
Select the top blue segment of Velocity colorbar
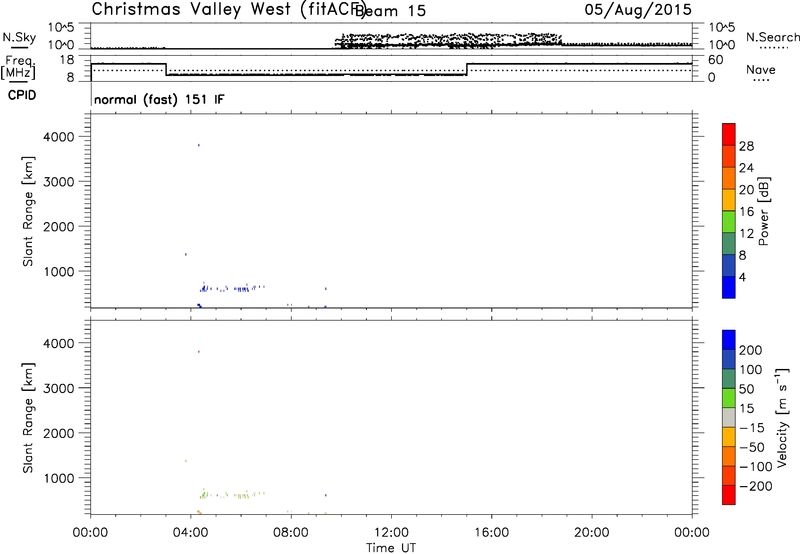(x=729, y=340)
